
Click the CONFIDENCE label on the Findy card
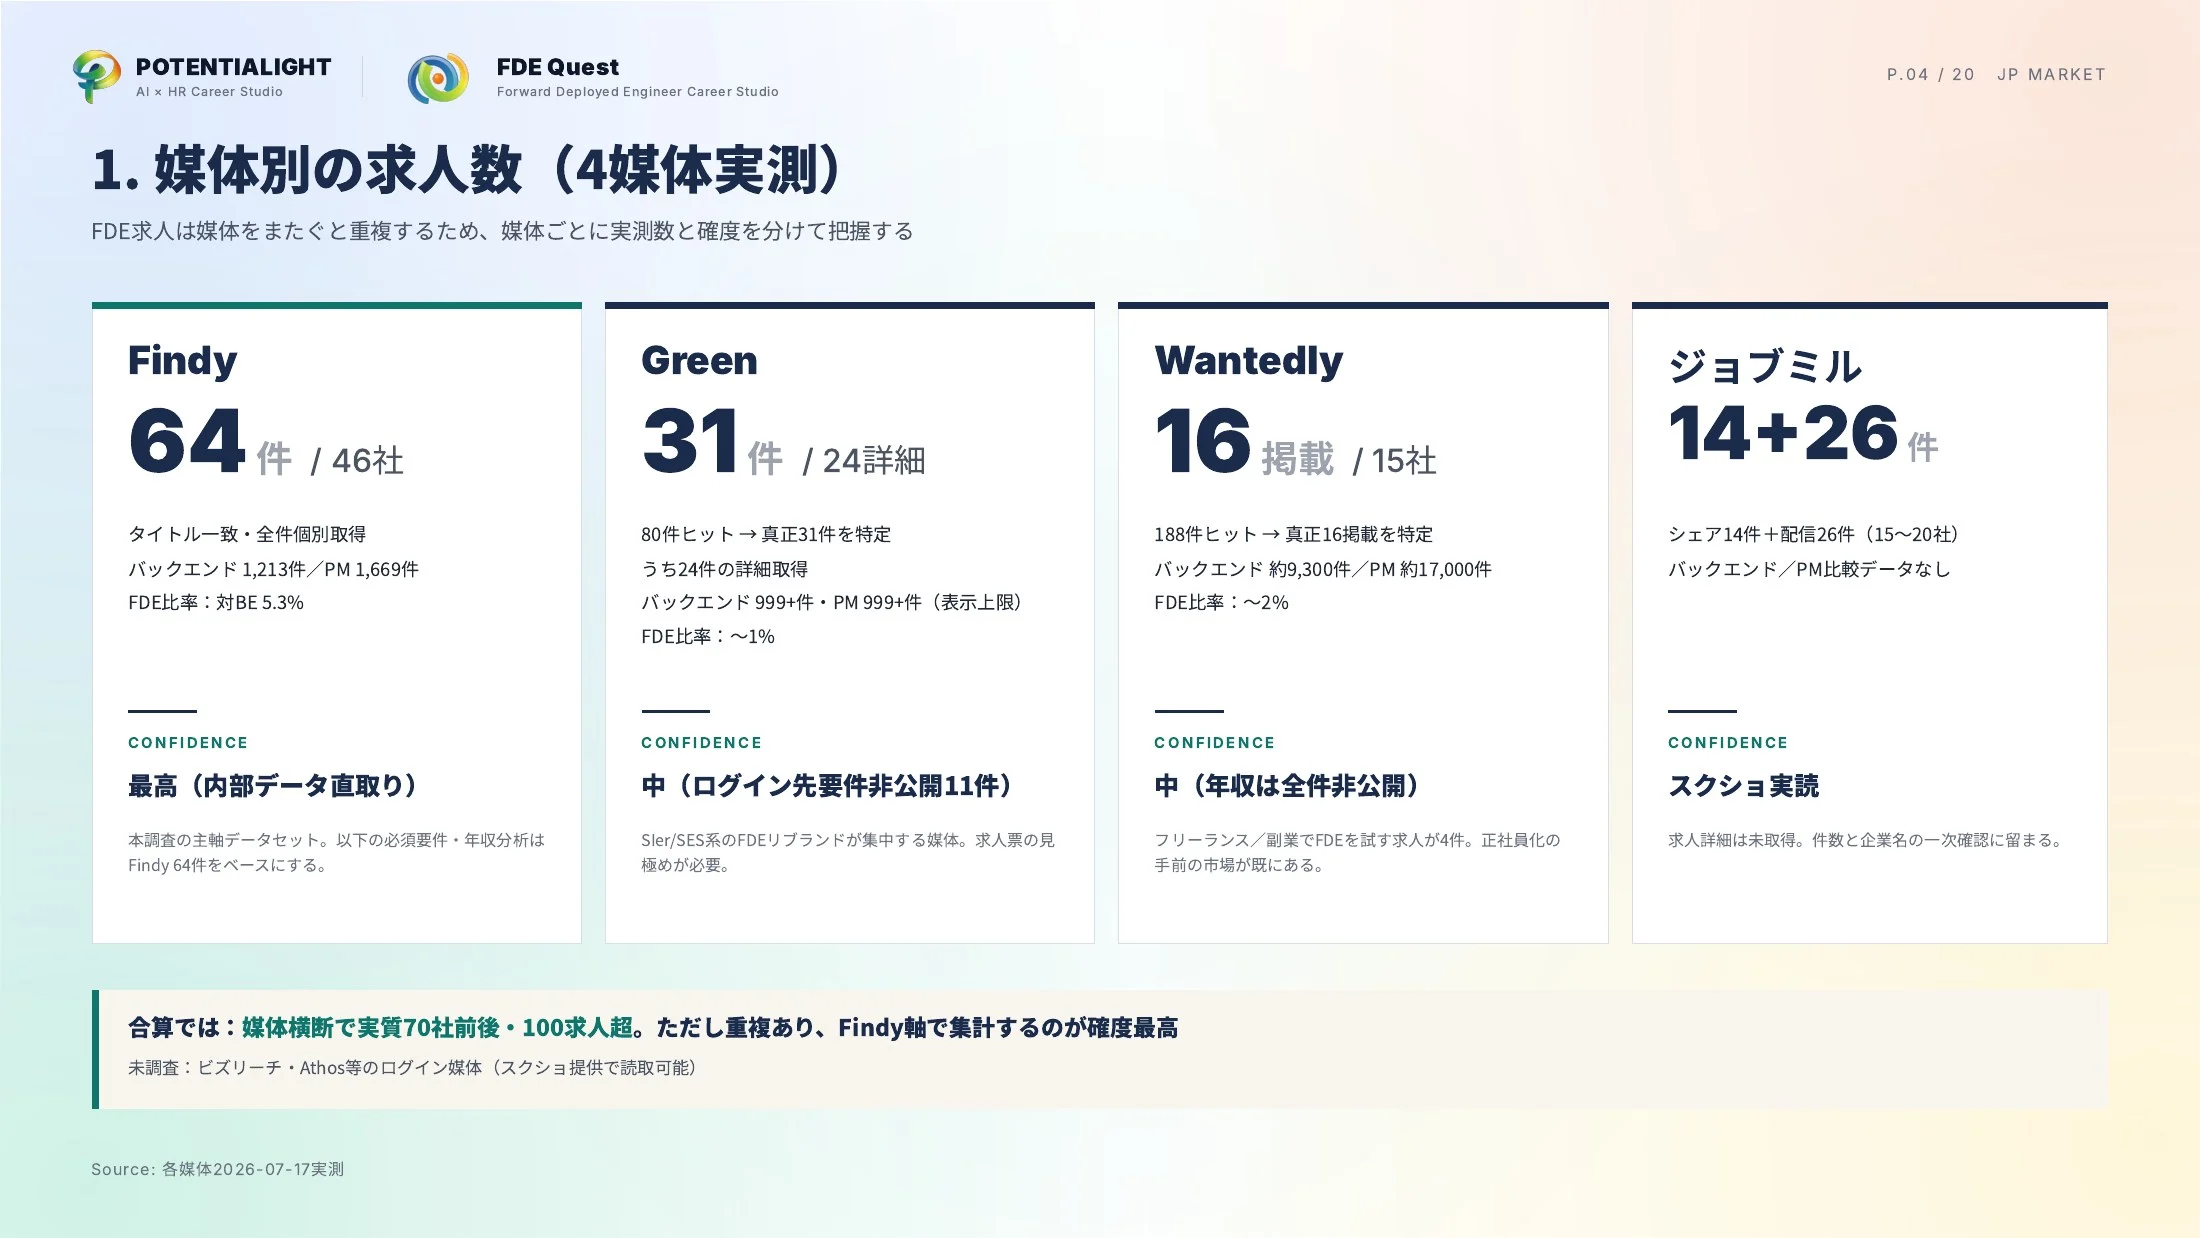[188, 743]
